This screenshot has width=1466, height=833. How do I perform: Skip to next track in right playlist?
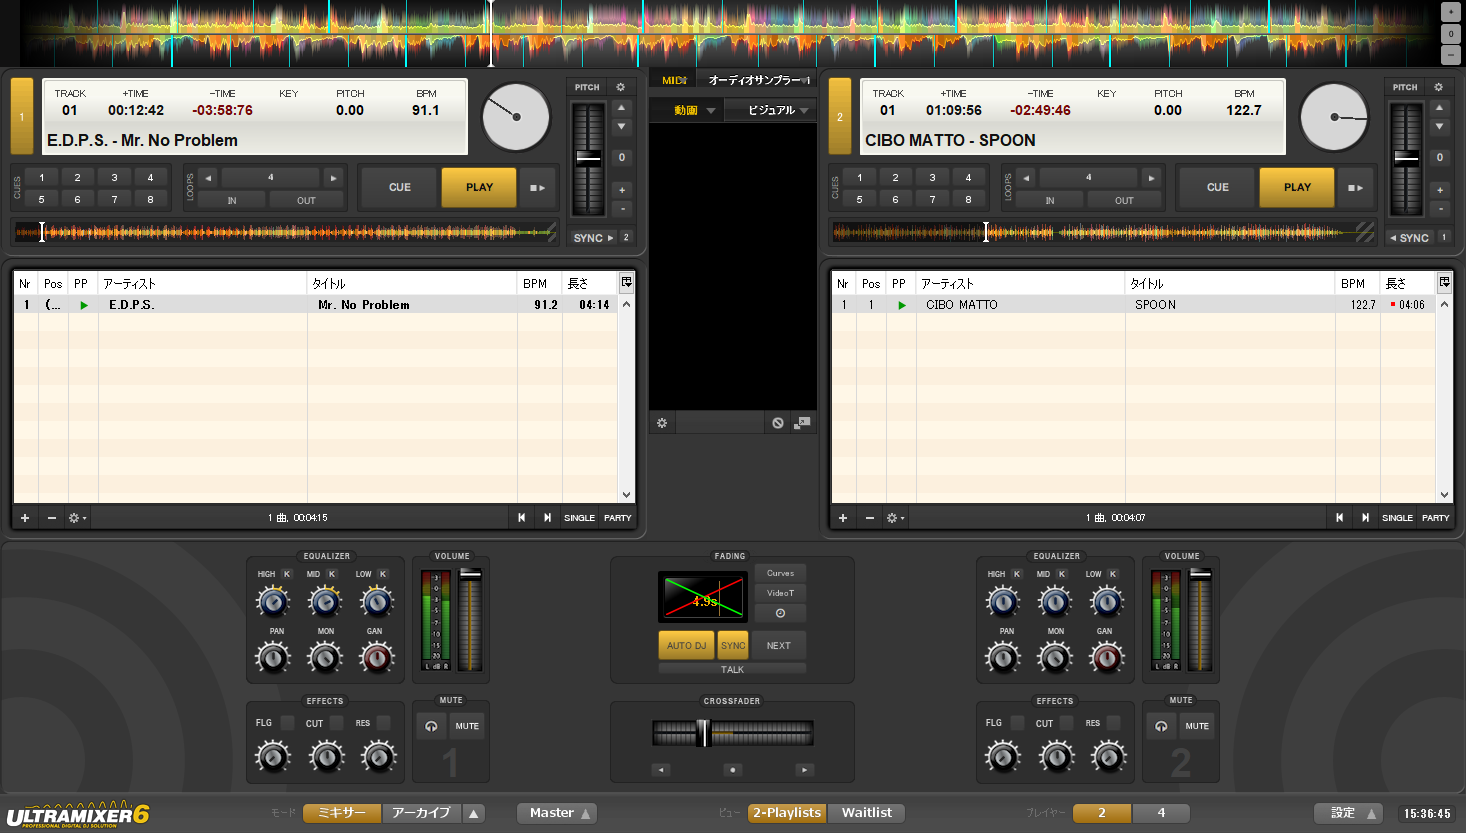(1365, 518)
